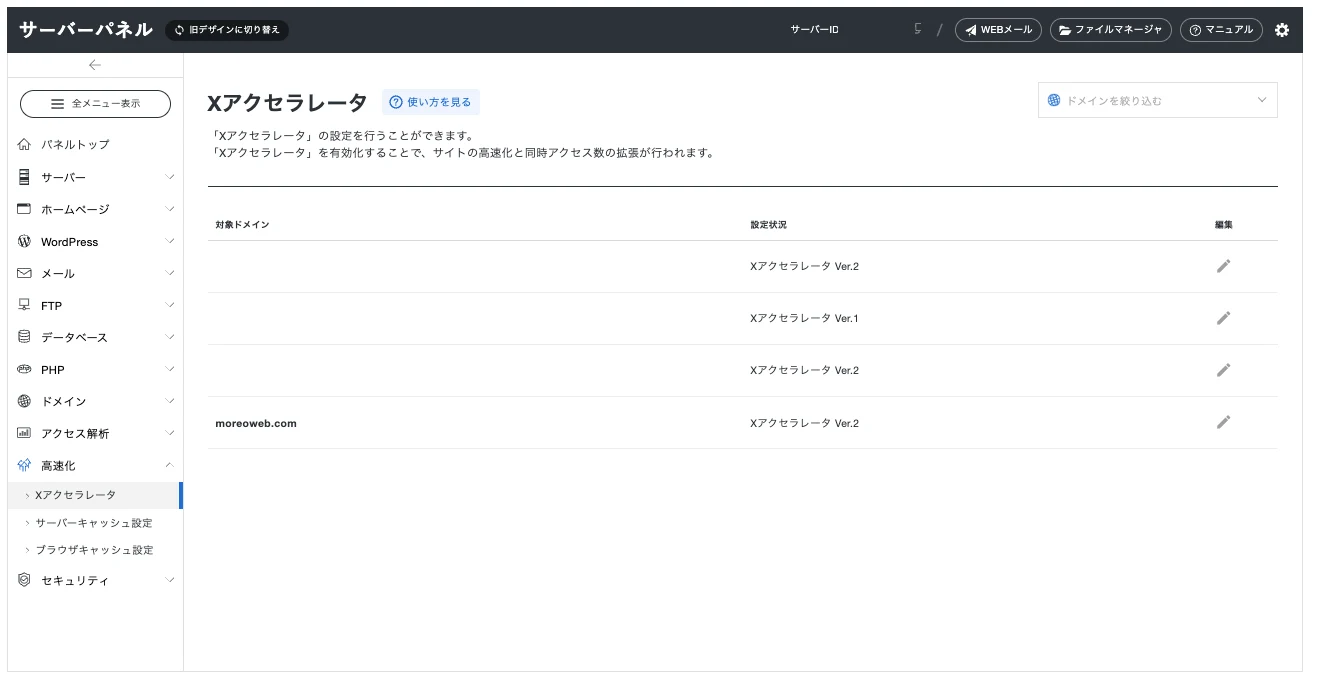Viewport: 1318px width, 694px height.
Task: Open サーバーキャッシュ設定 submenu item
Action: tap(95, 523)
